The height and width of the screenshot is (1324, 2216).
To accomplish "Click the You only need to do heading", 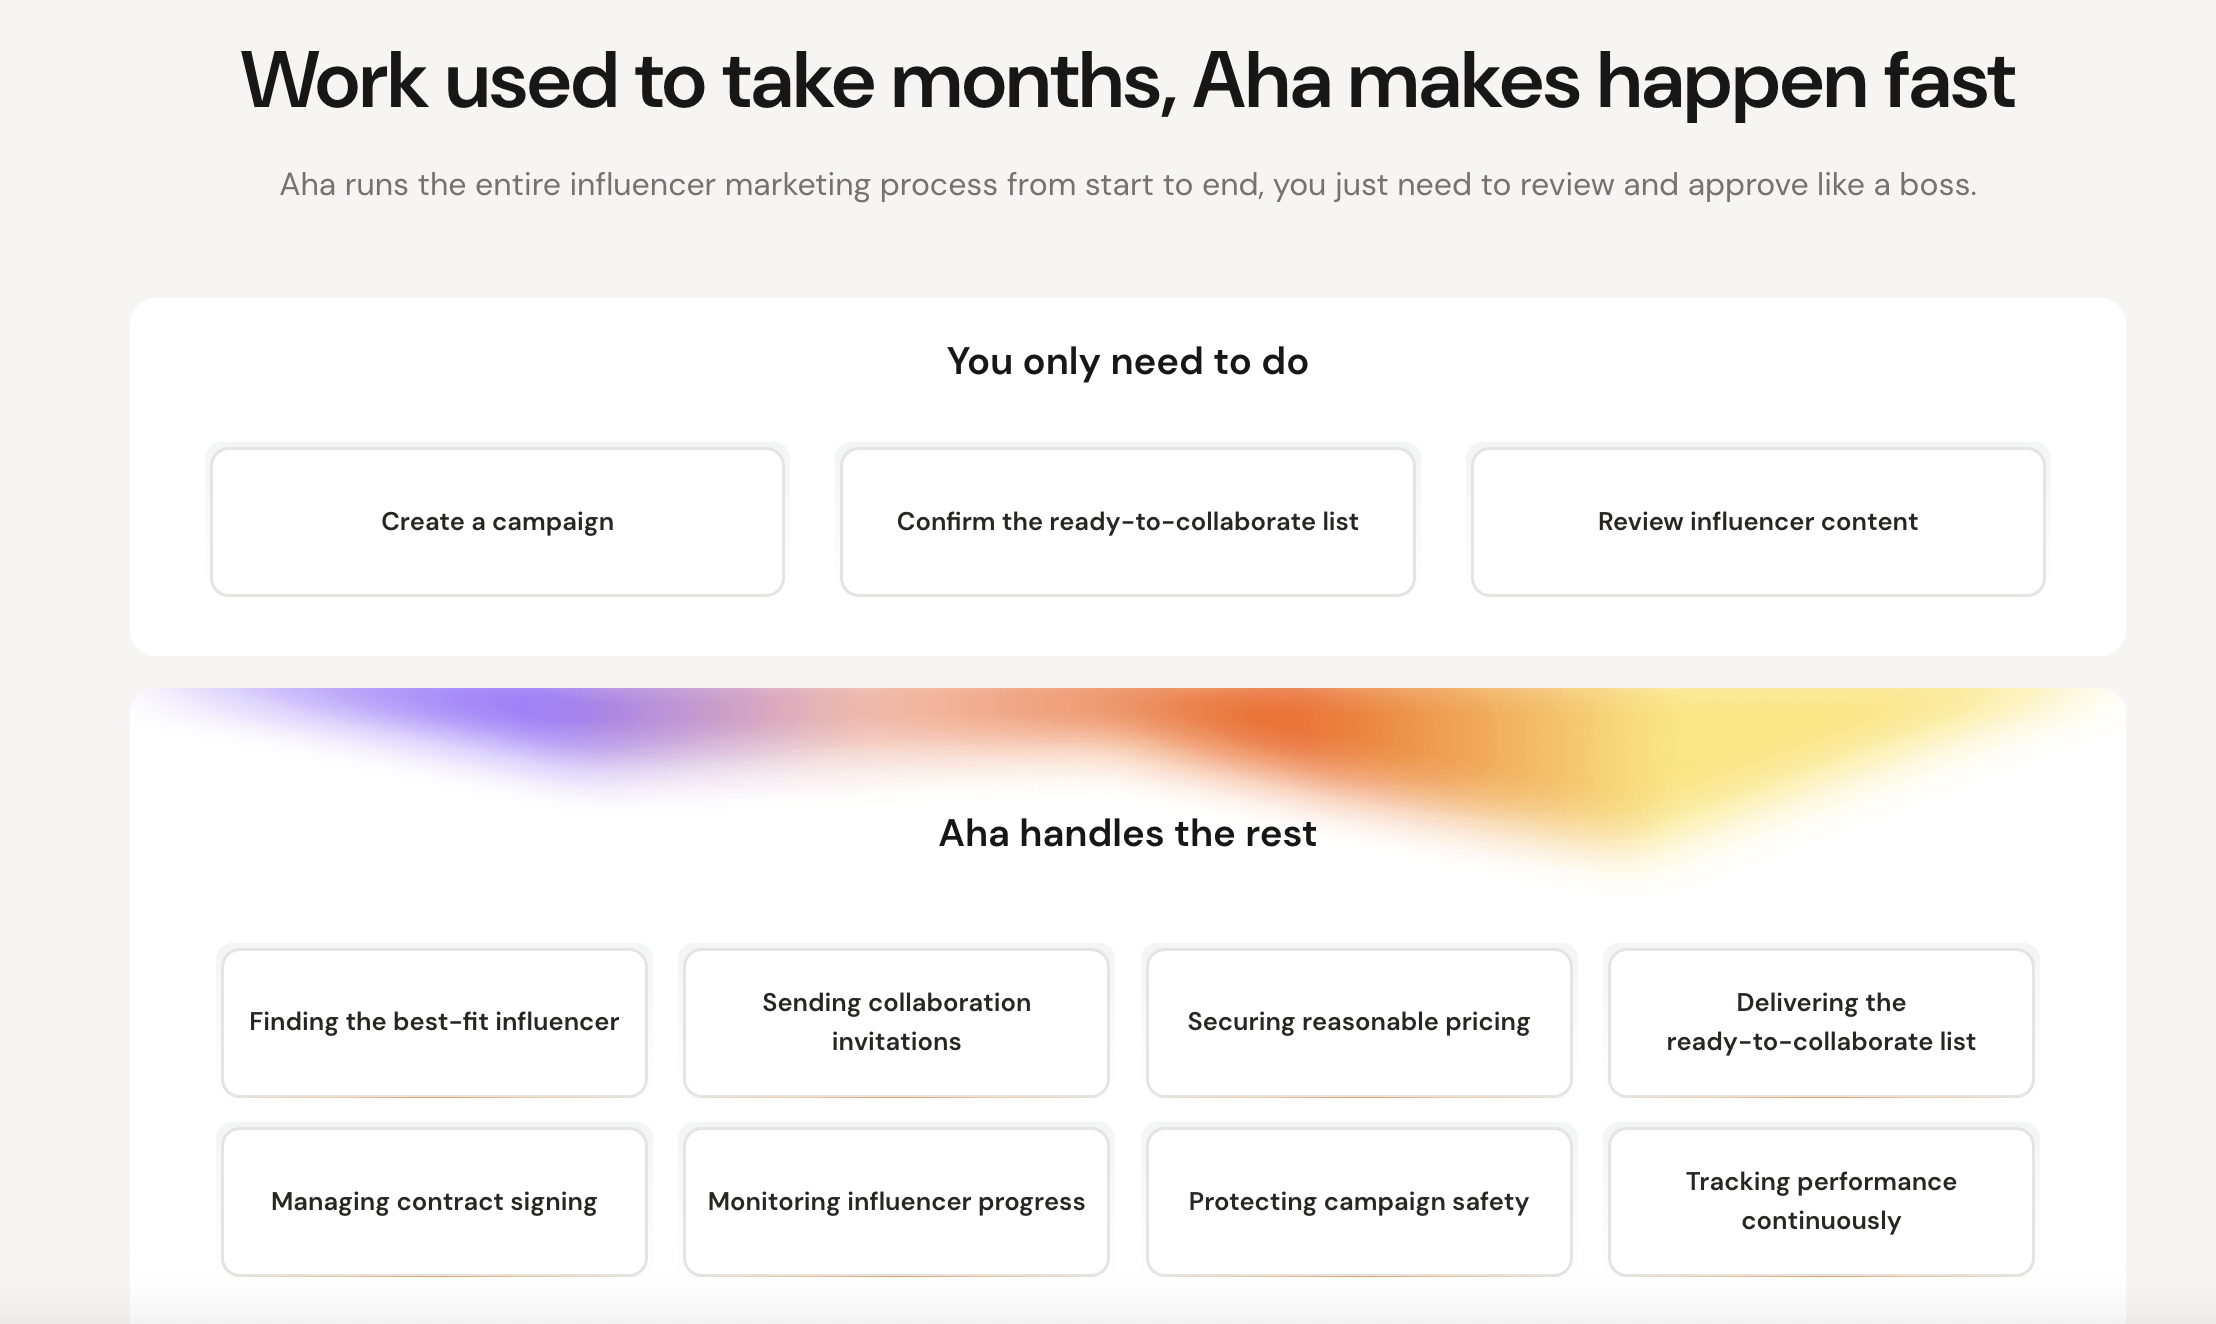I will (x=1127, y=361).
